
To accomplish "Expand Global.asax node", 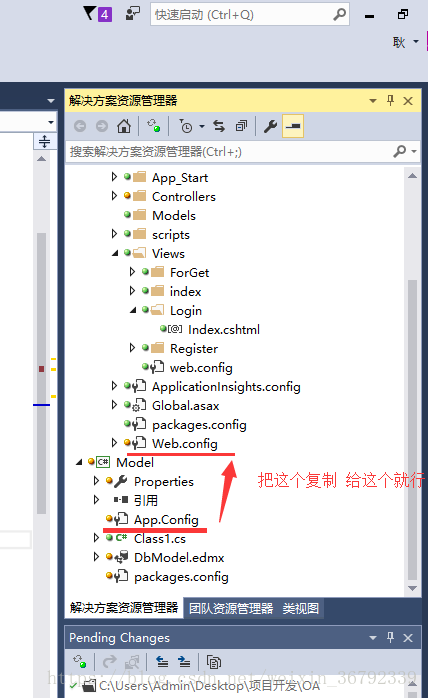I will pos(114,405).
